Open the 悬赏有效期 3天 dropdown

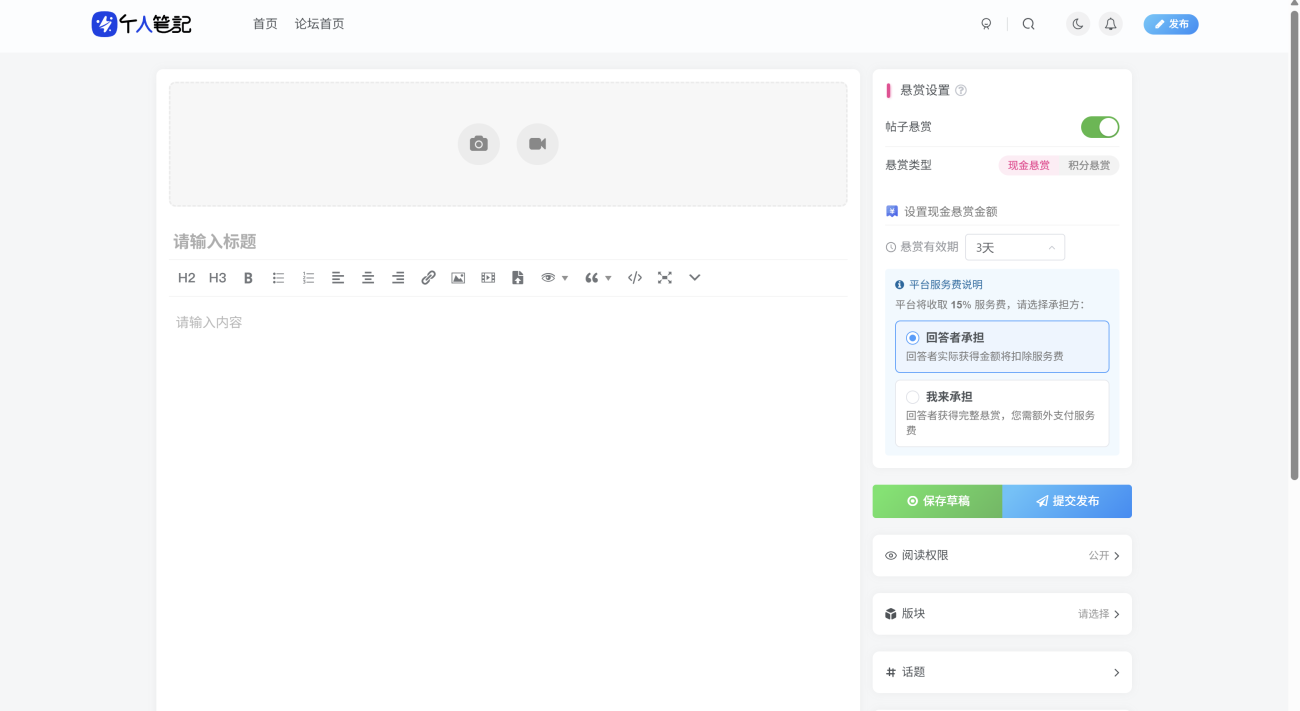click(1014, 247)
